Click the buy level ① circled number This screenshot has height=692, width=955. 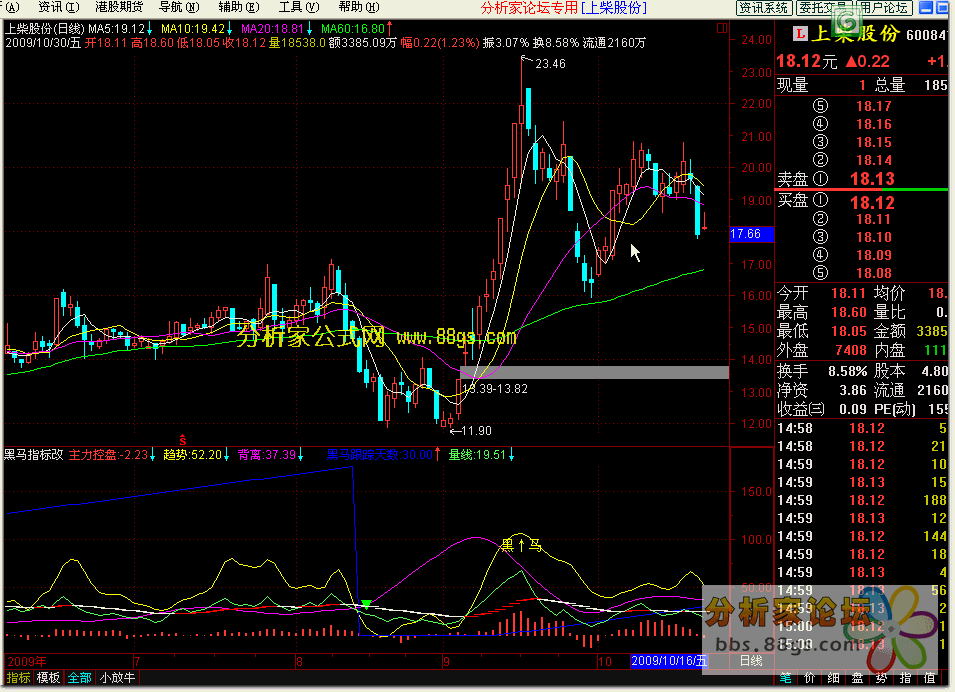pos(820,200)
